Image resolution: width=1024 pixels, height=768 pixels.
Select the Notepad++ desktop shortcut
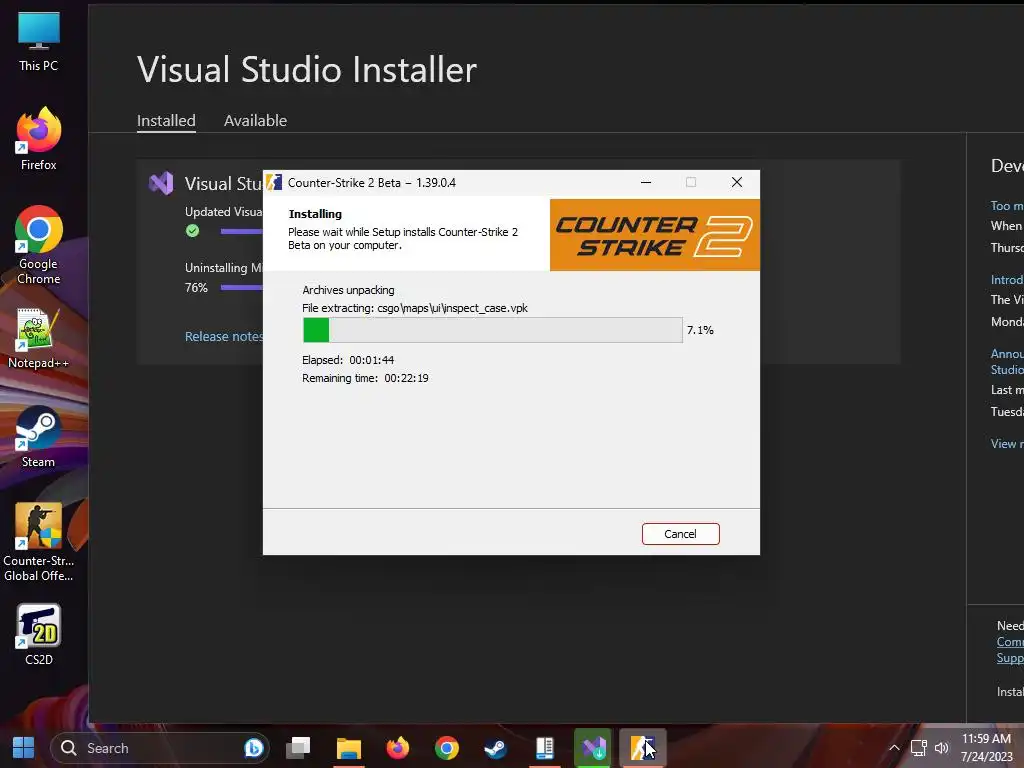(39, 338)
